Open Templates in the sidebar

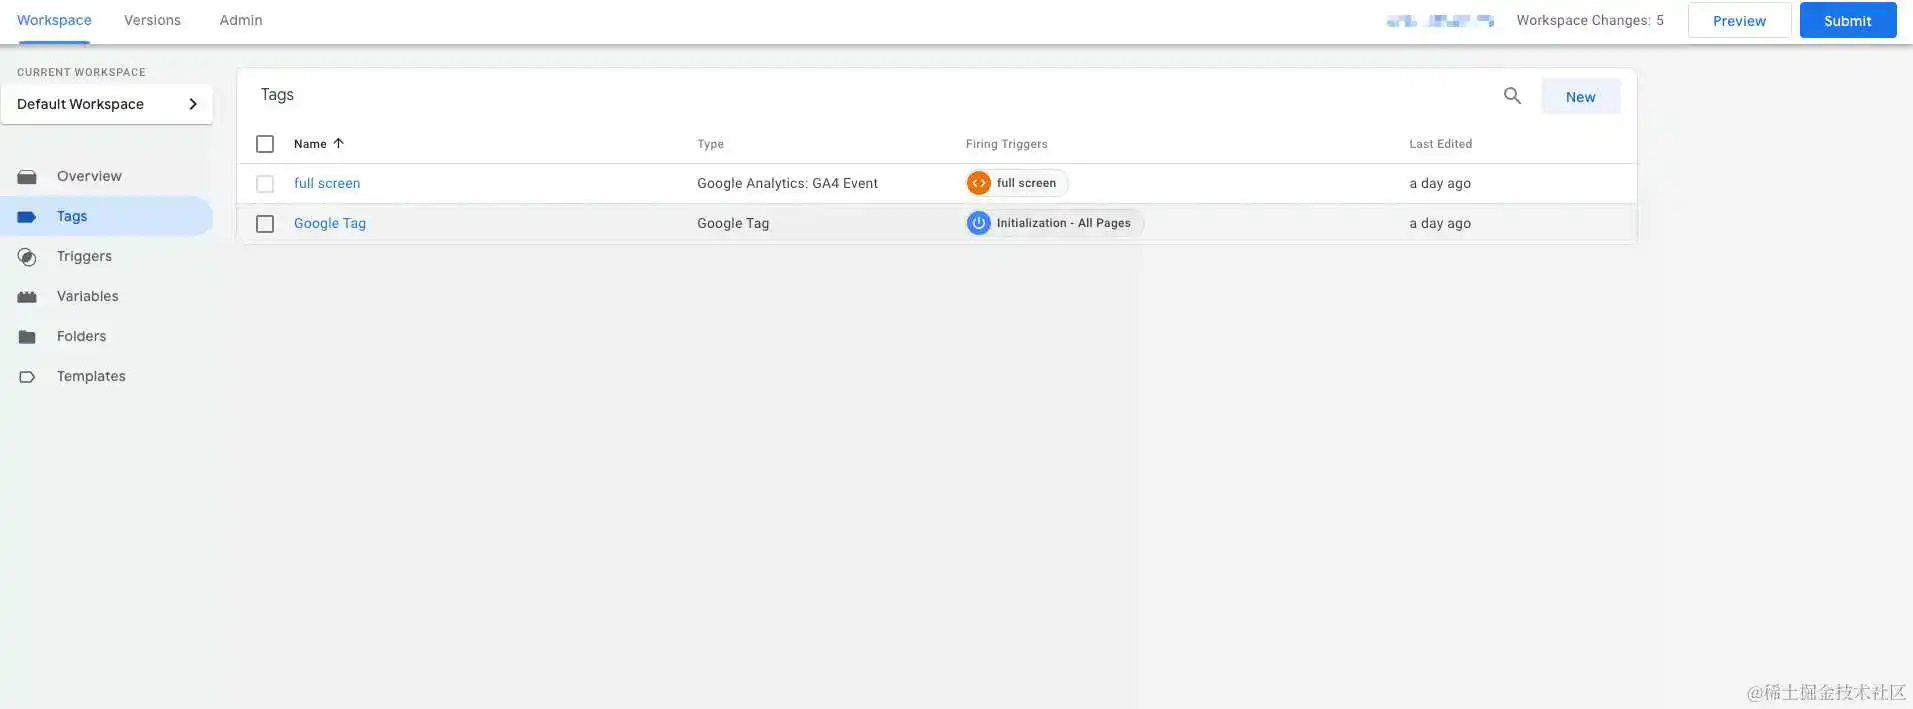[x=91, y=376]
